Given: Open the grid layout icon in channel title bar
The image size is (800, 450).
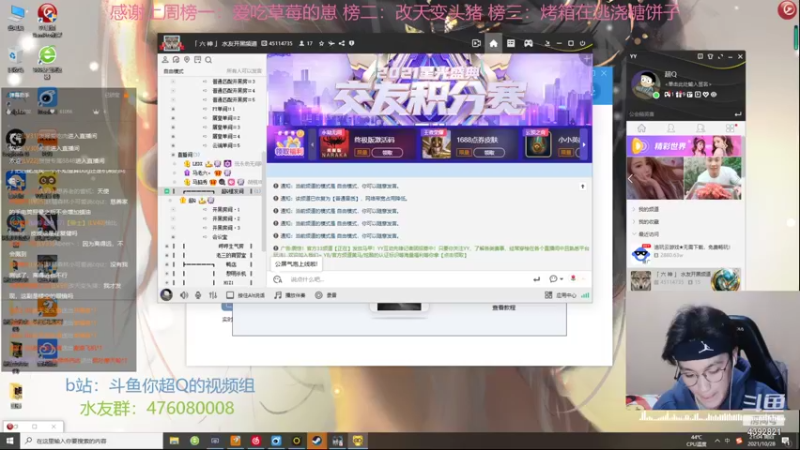Looking at the screenshot, I should click(511, 43).
